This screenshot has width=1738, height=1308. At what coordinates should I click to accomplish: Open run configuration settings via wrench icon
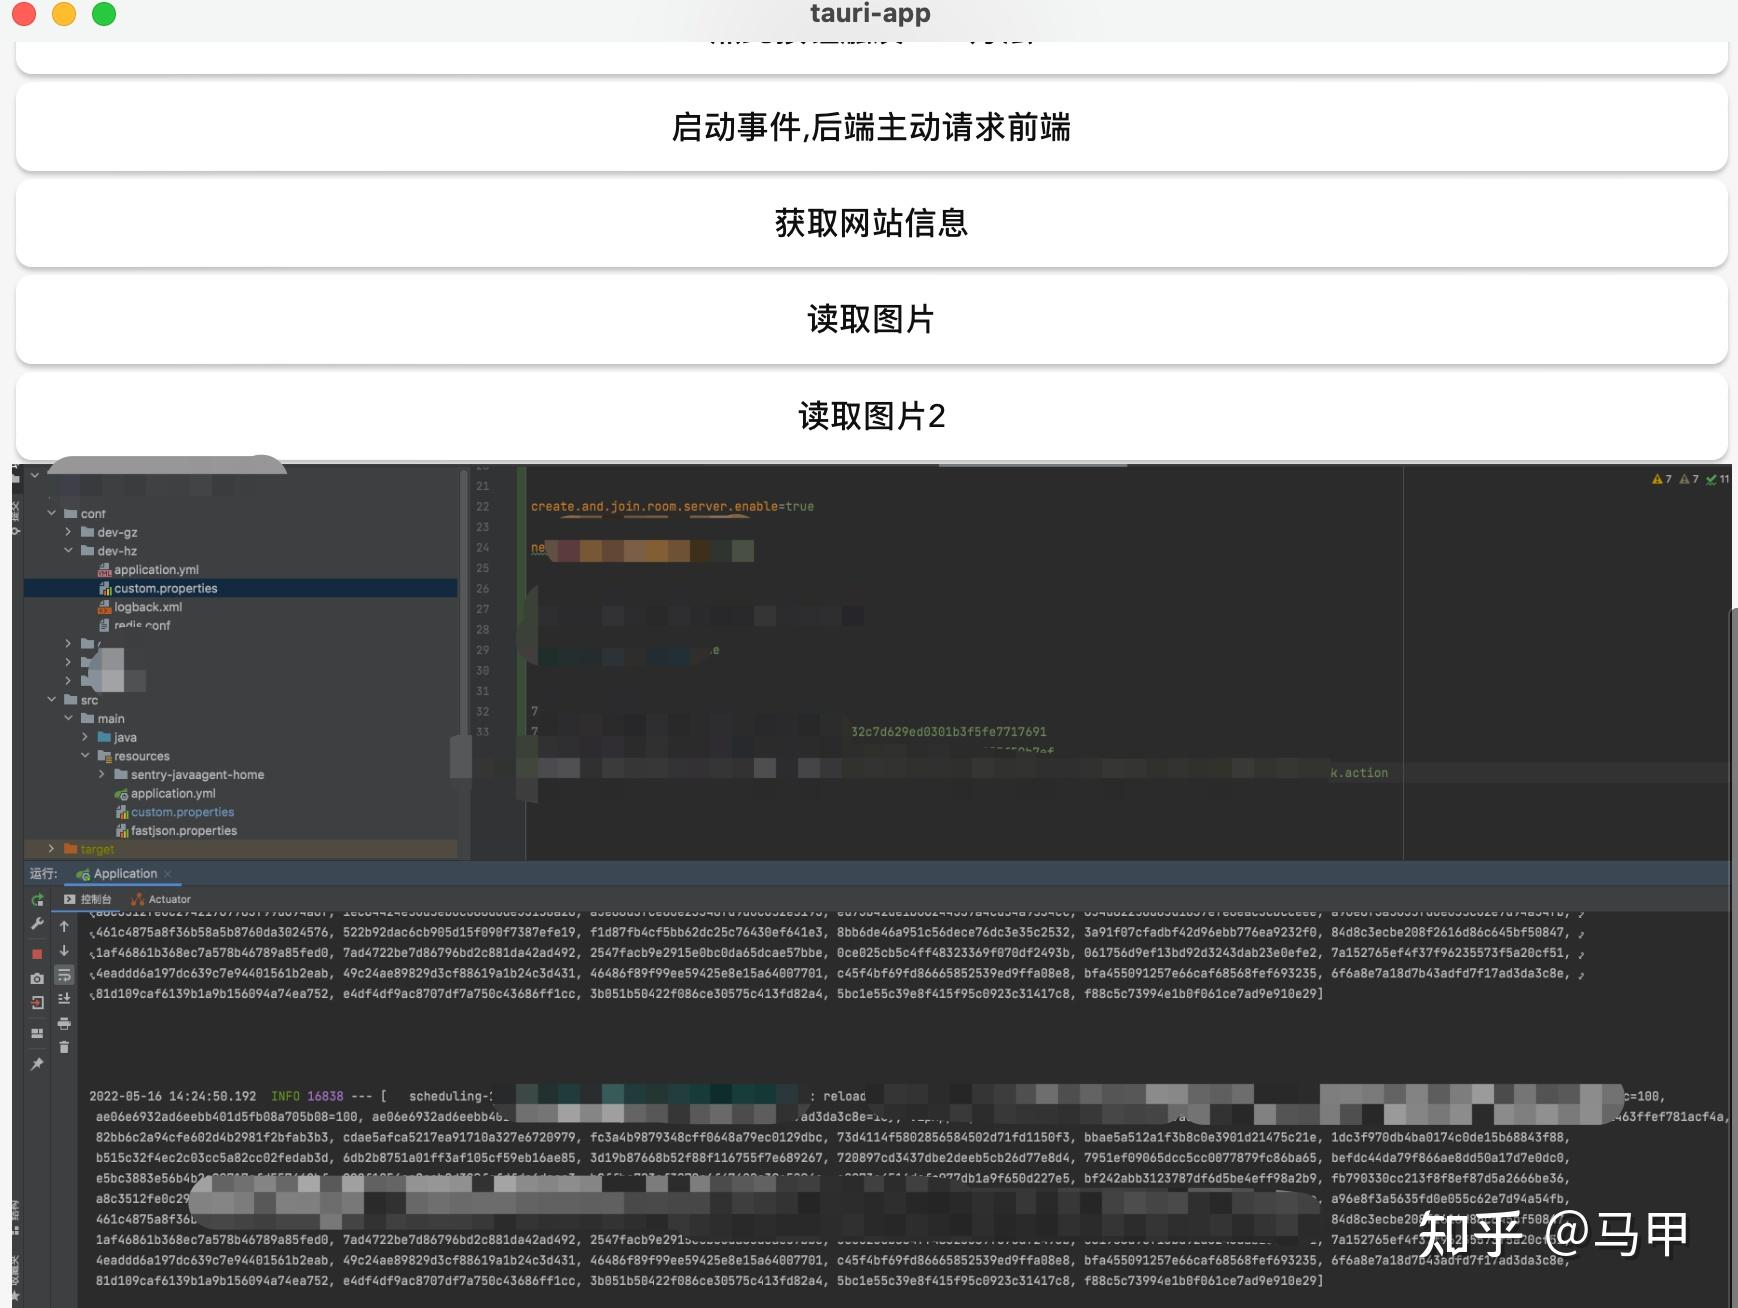point(37,923)
